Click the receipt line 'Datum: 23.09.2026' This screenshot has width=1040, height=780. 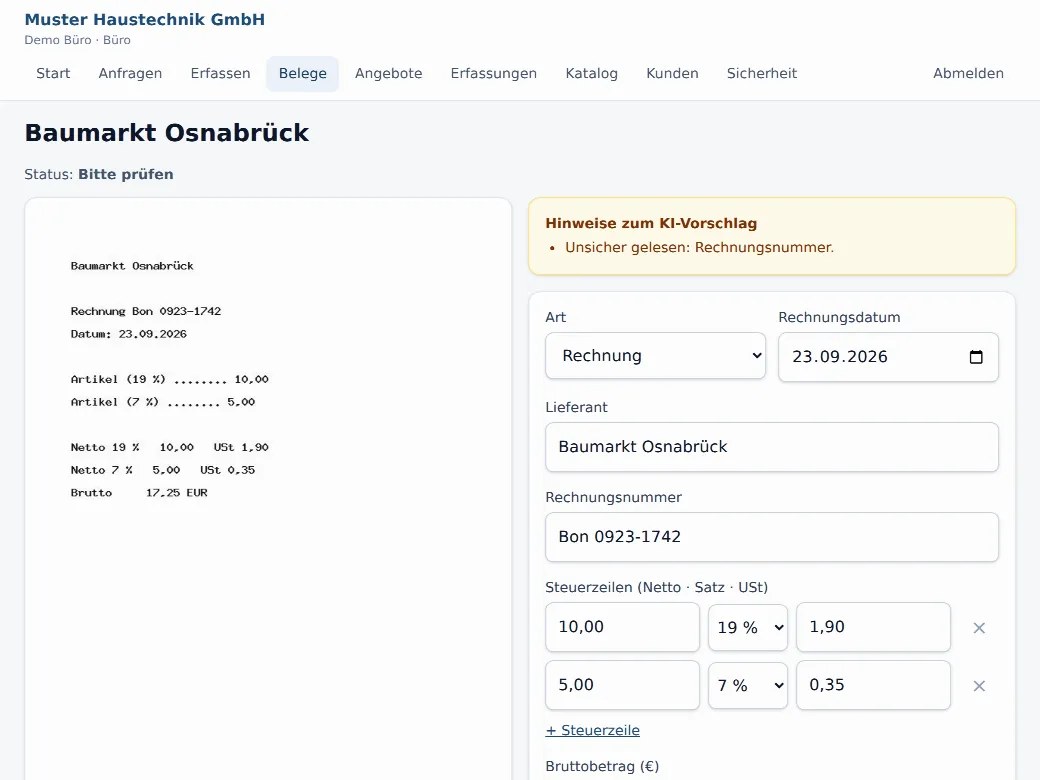(129, 334)
